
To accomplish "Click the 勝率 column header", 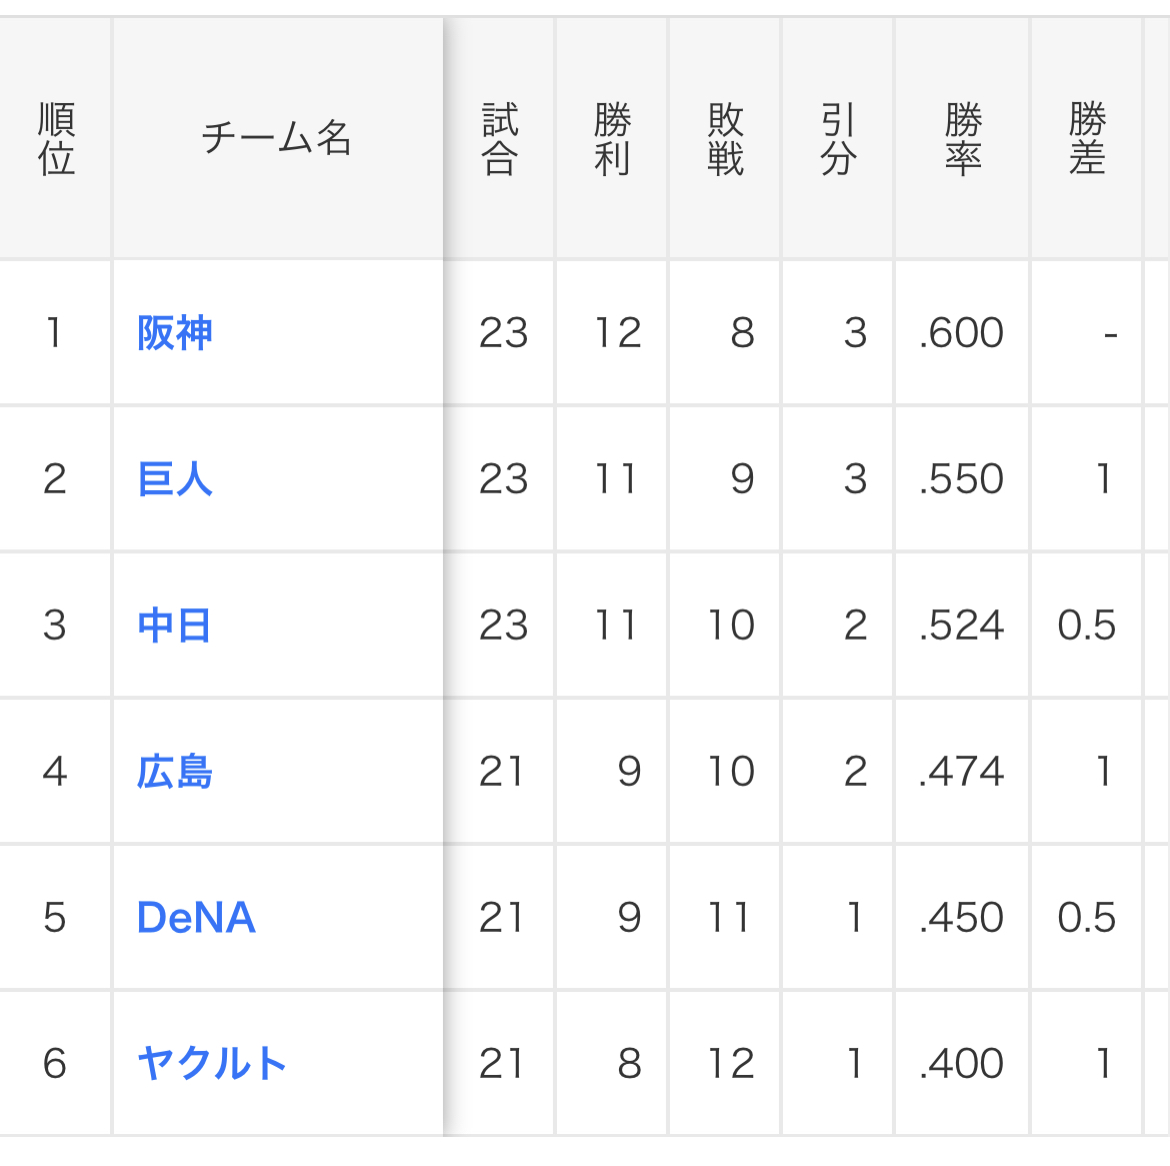I will pos(962,139).
